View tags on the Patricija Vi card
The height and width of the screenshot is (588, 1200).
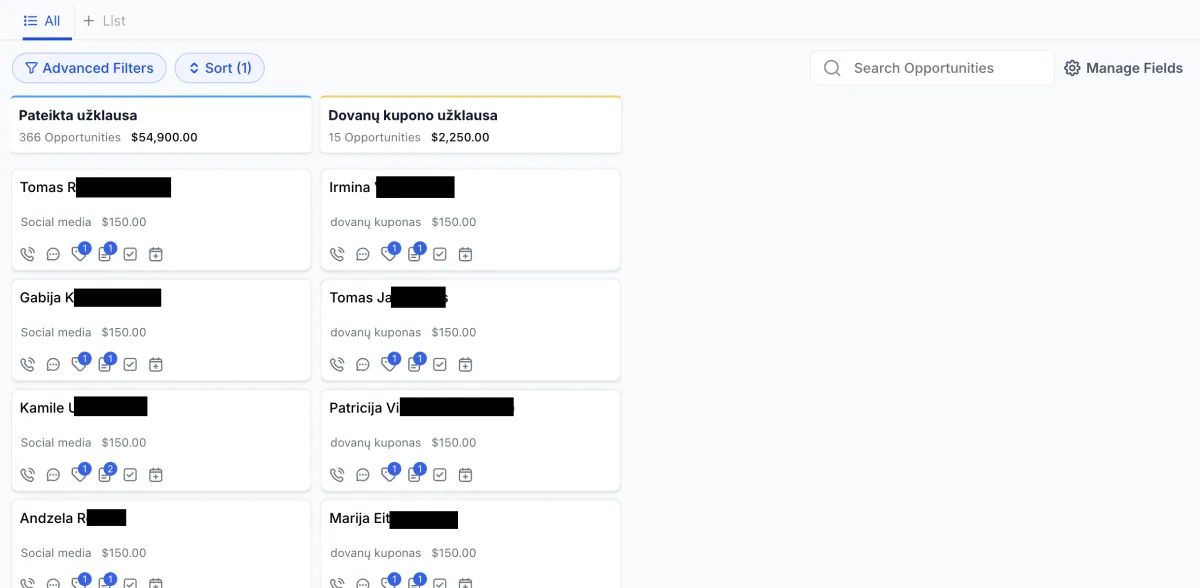click(x=390, y=473)
